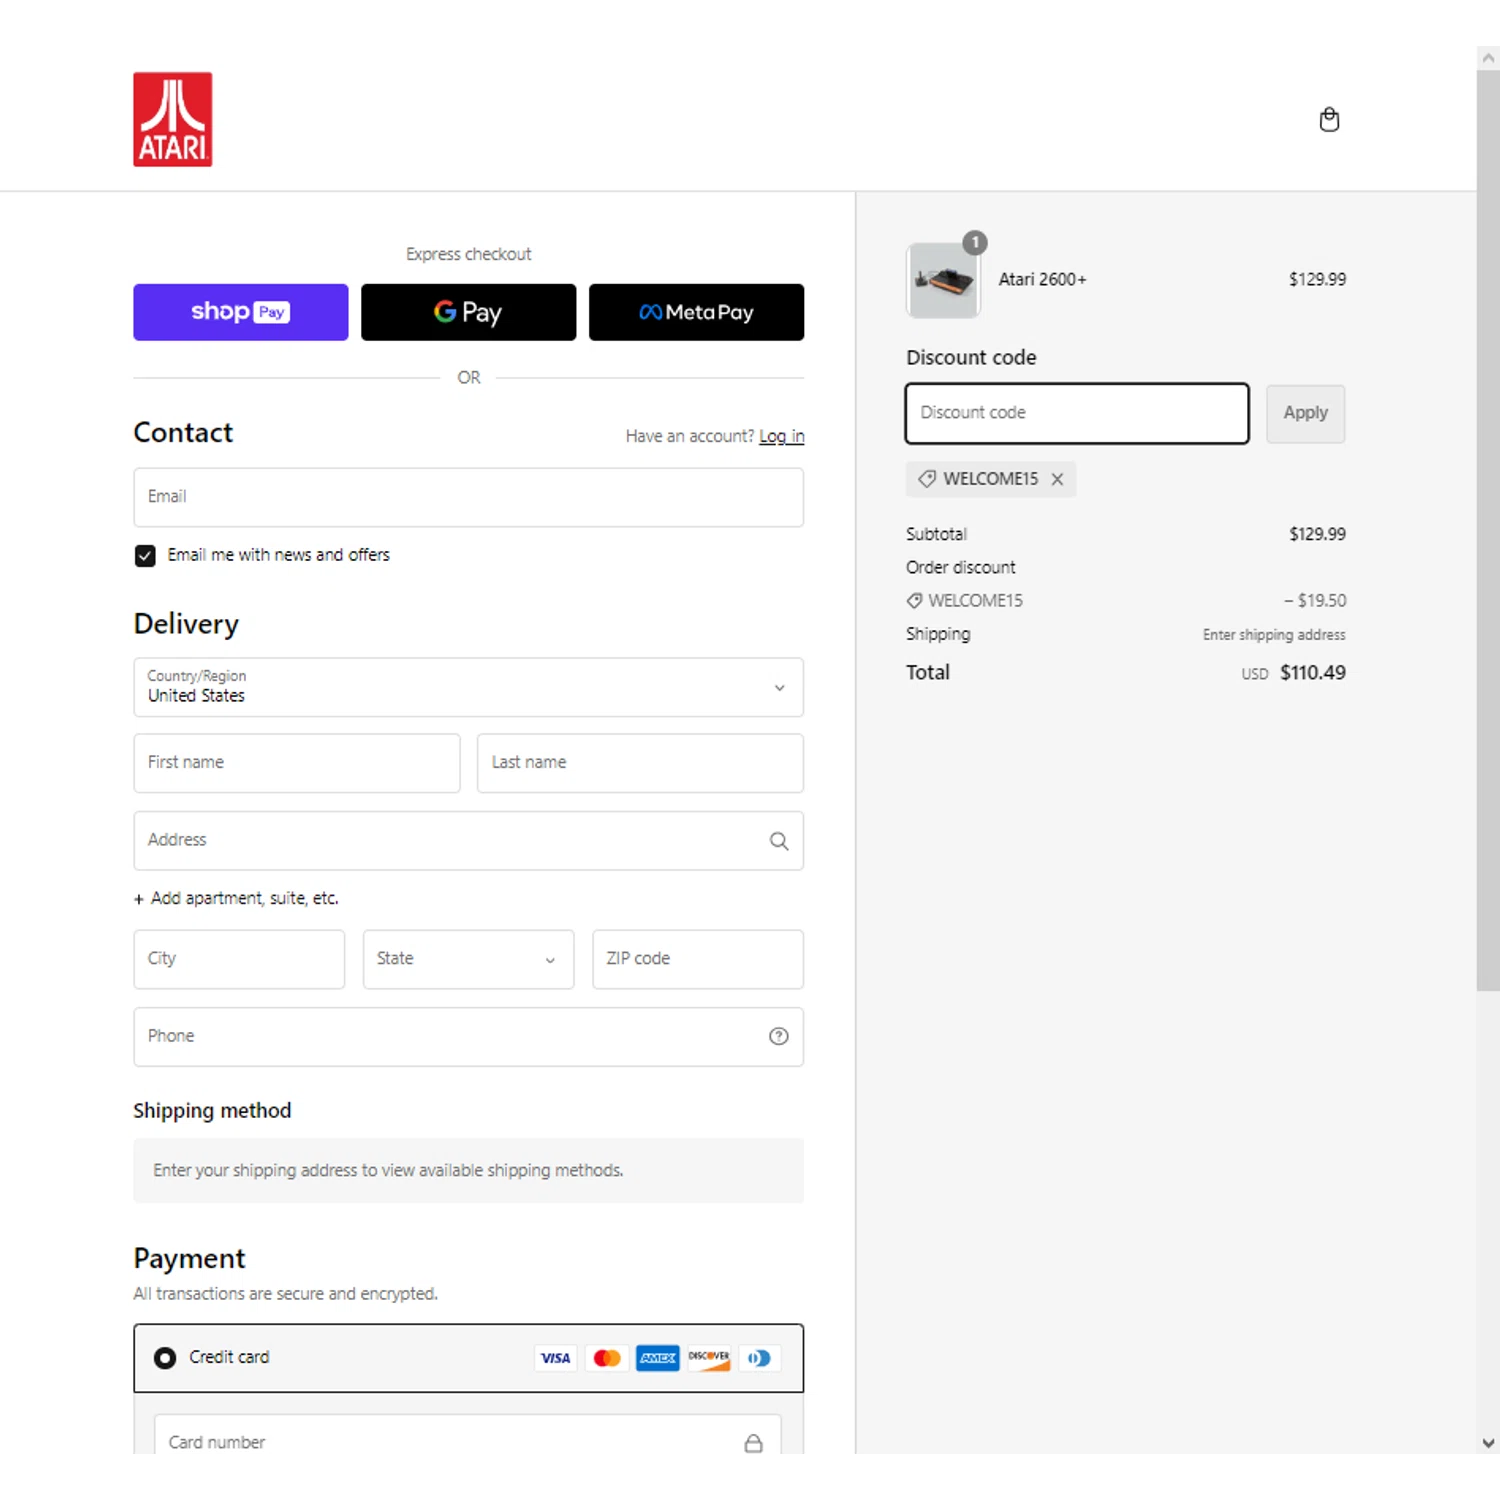
Task: Open the shopping cart bag icon
Action: (1329, 120)
